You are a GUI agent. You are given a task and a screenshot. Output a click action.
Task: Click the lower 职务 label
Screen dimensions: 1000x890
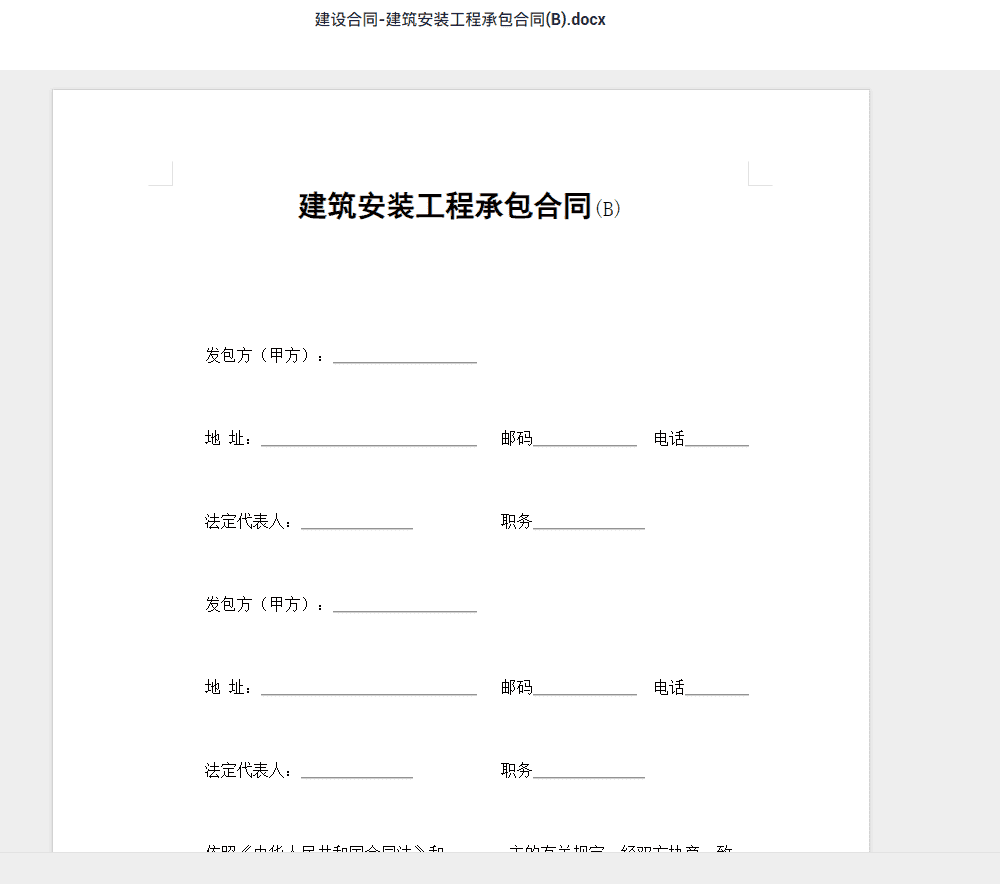517,770
